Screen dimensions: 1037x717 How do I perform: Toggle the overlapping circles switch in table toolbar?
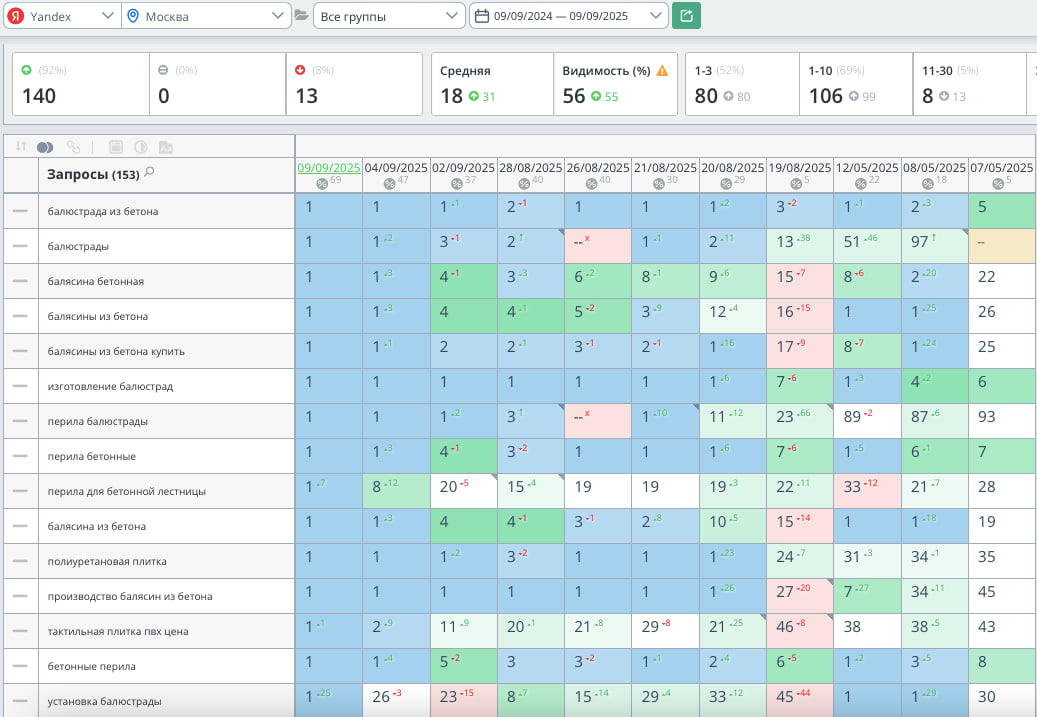[45, 147]
